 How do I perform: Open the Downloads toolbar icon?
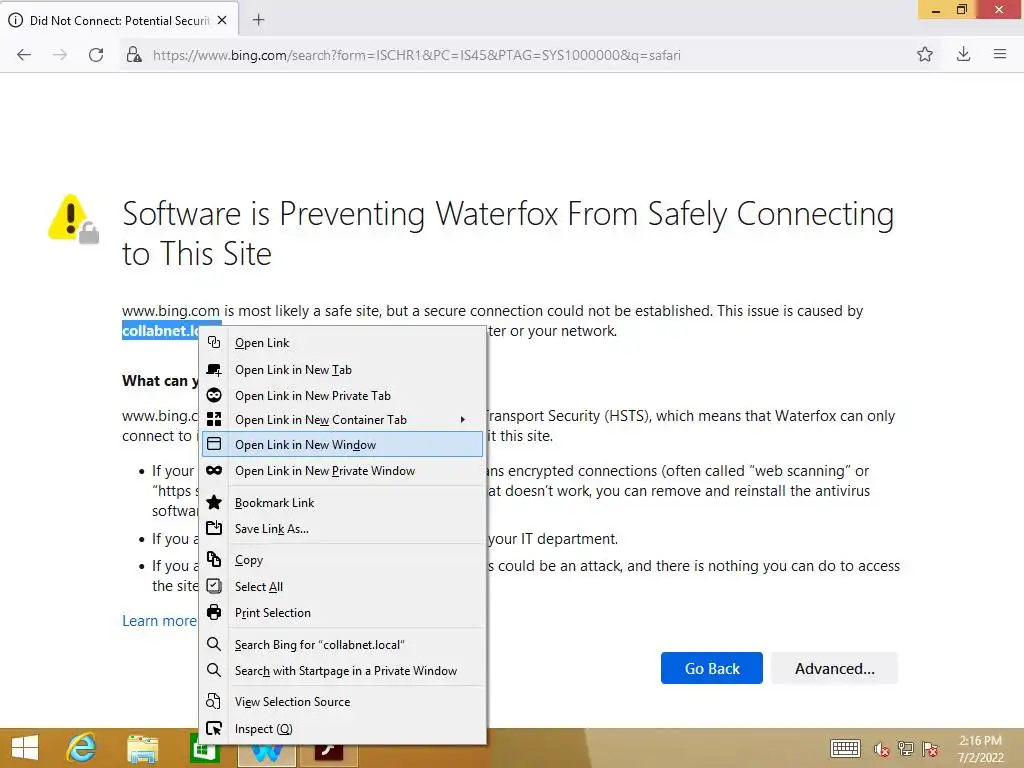963,55
